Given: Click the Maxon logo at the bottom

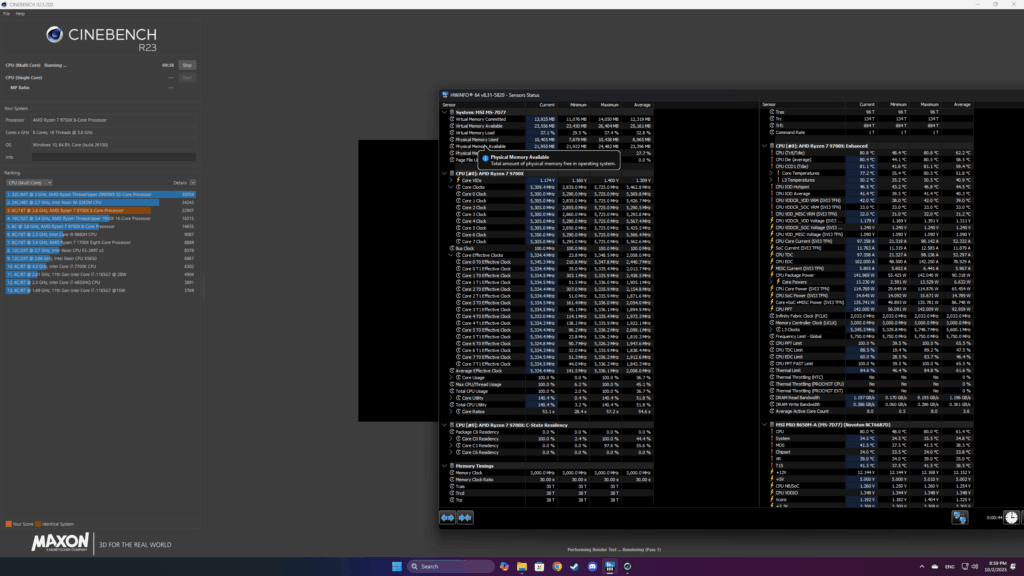Looking at the screenshot, I should coord(60,542).
